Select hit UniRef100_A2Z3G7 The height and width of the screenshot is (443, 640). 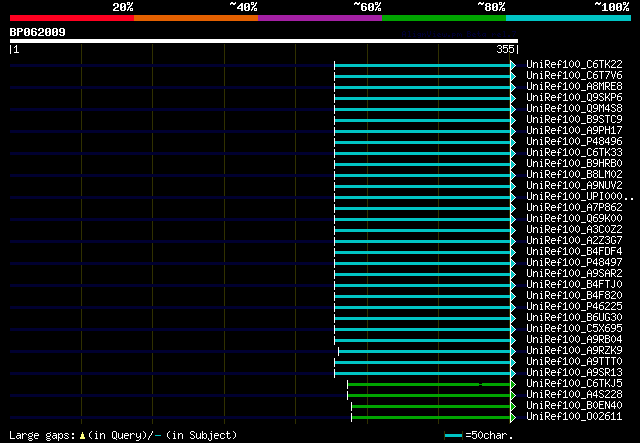[574, 241]
